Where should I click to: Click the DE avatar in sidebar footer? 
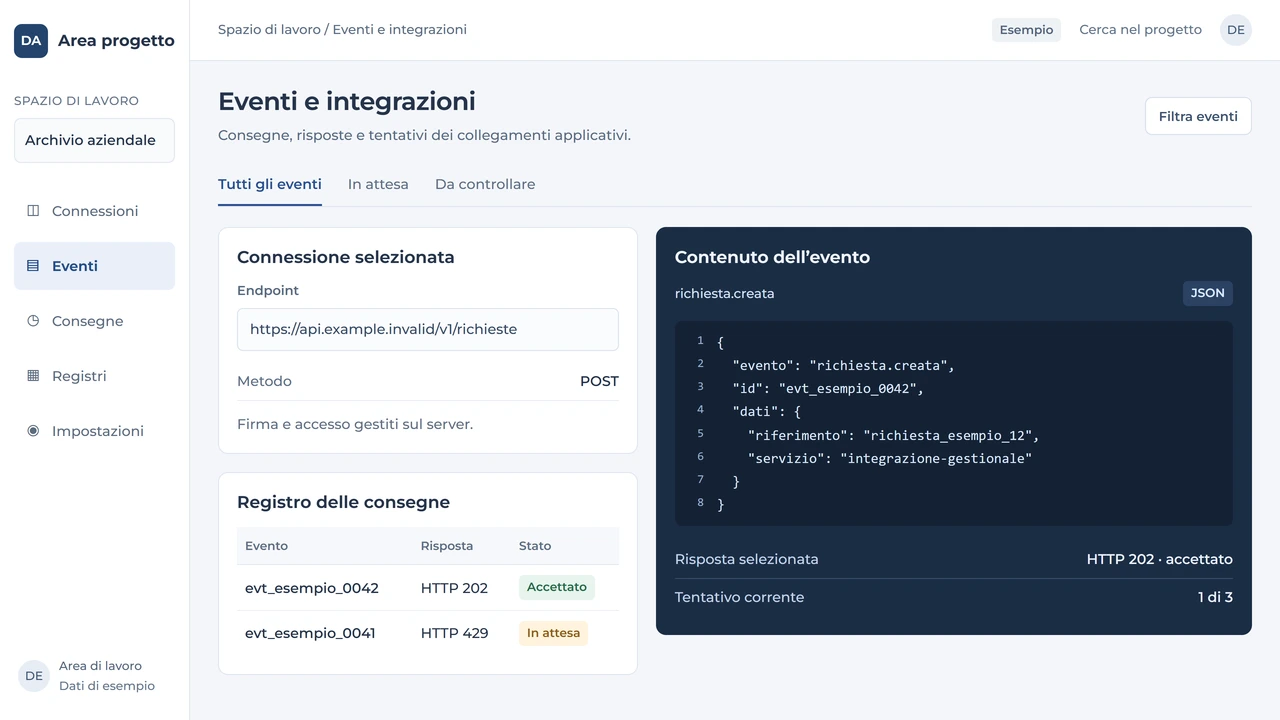coord(34,676)
